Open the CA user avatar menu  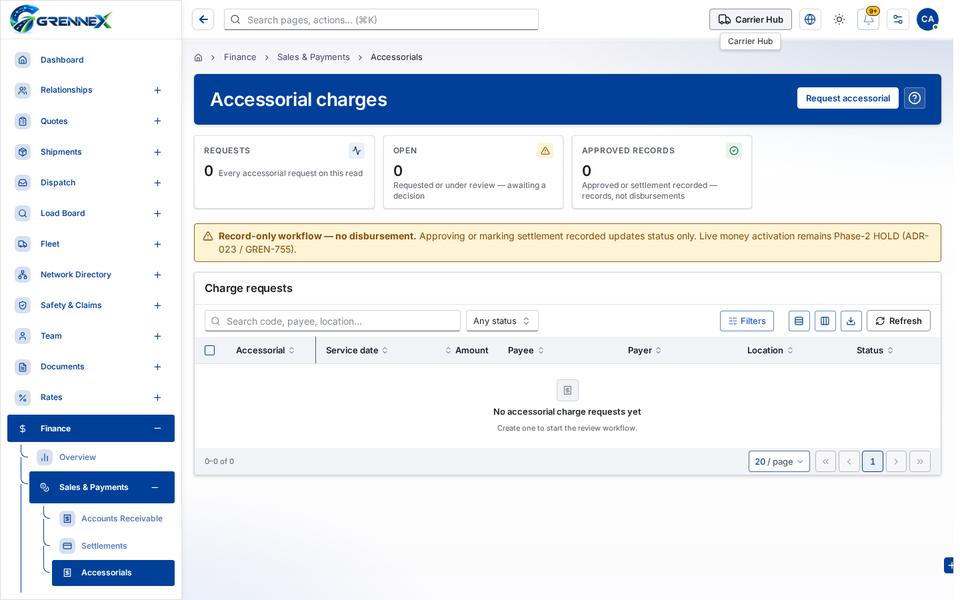pos(928,20)
